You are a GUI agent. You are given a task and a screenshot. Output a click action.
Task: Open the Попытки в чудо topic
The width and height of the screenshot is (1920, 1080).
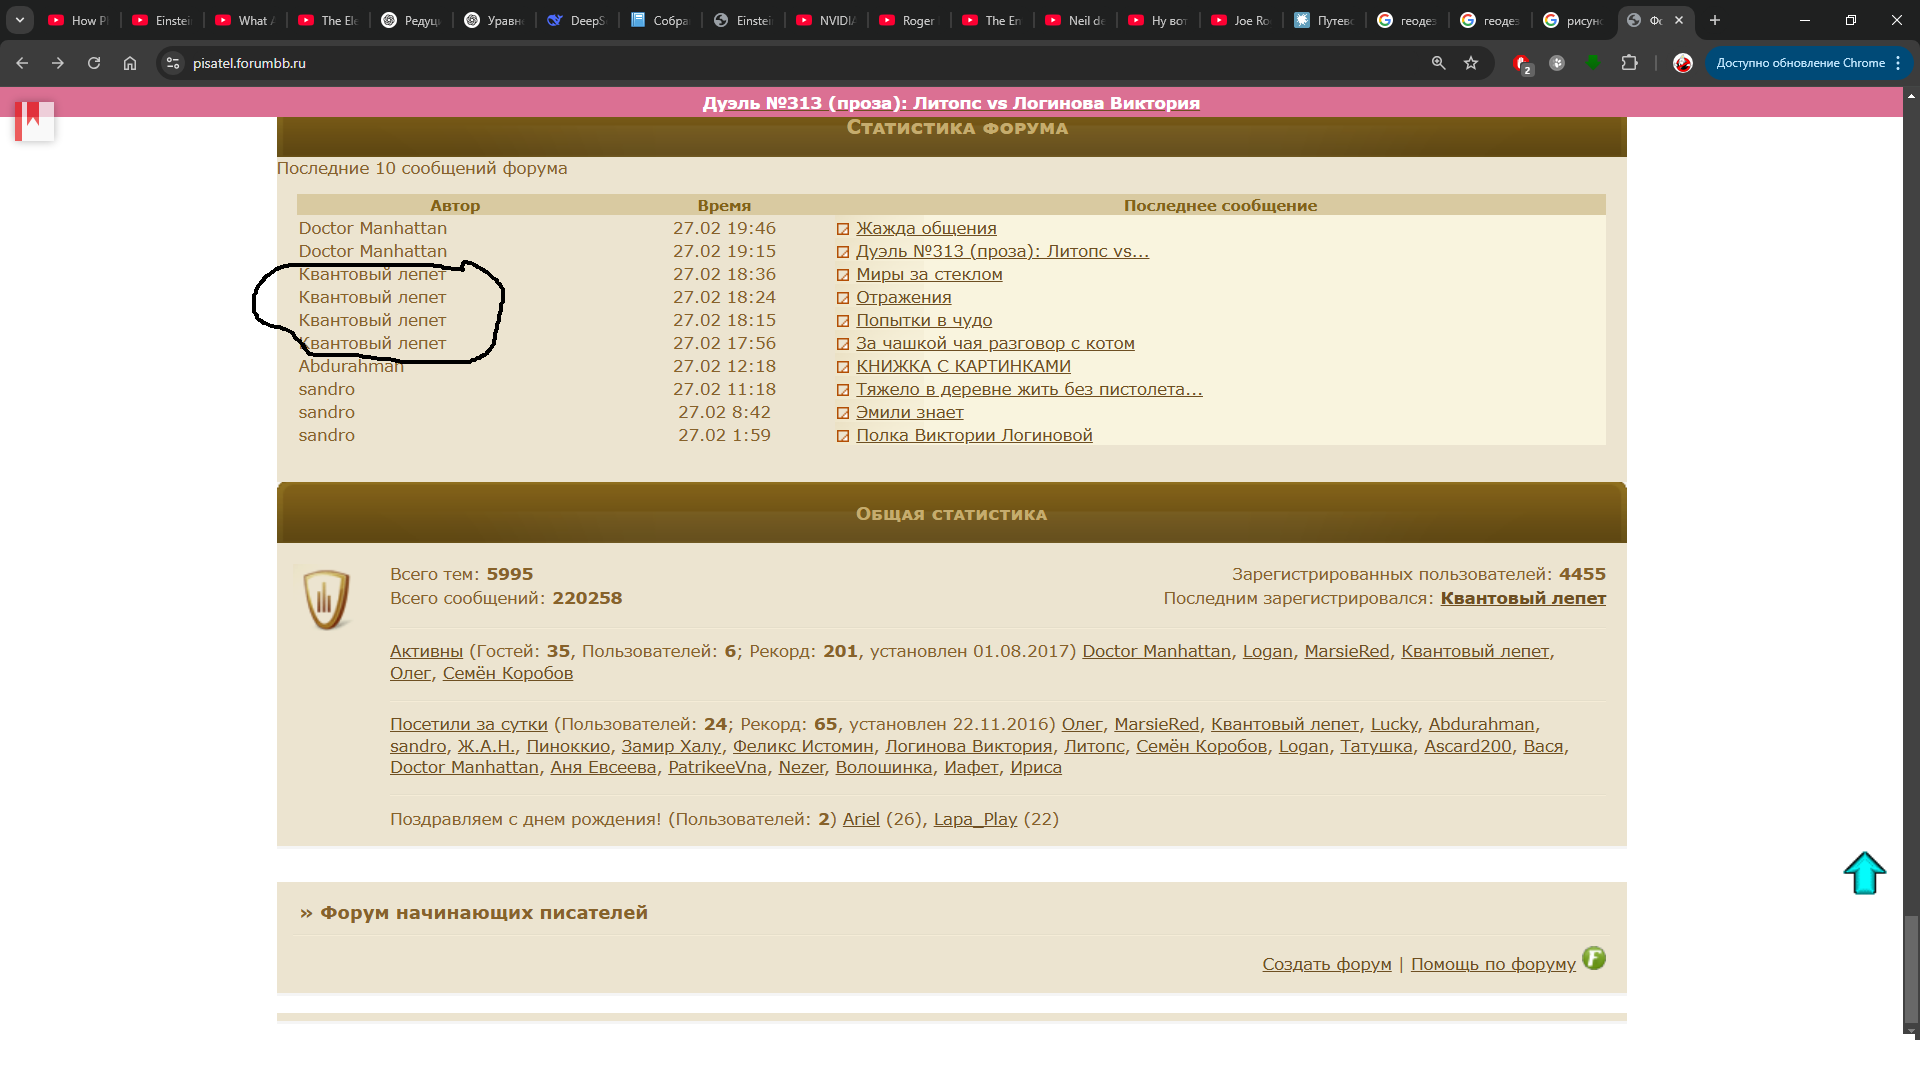pyautogui.click(x=924, y=321)
